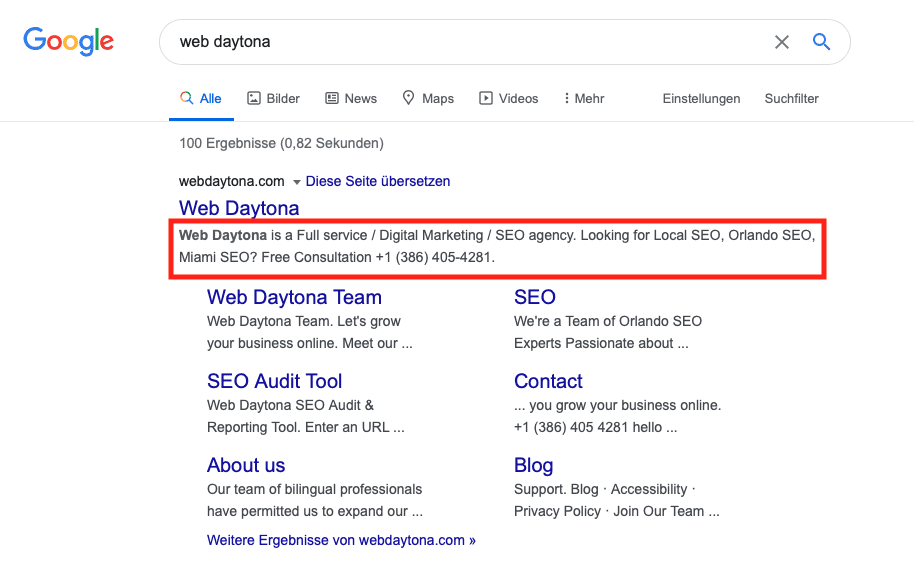Image resolution: width=914 pixels, height=567 pixels.
Task: Switch to the Maps tab
Action: (x=428, y=98)
